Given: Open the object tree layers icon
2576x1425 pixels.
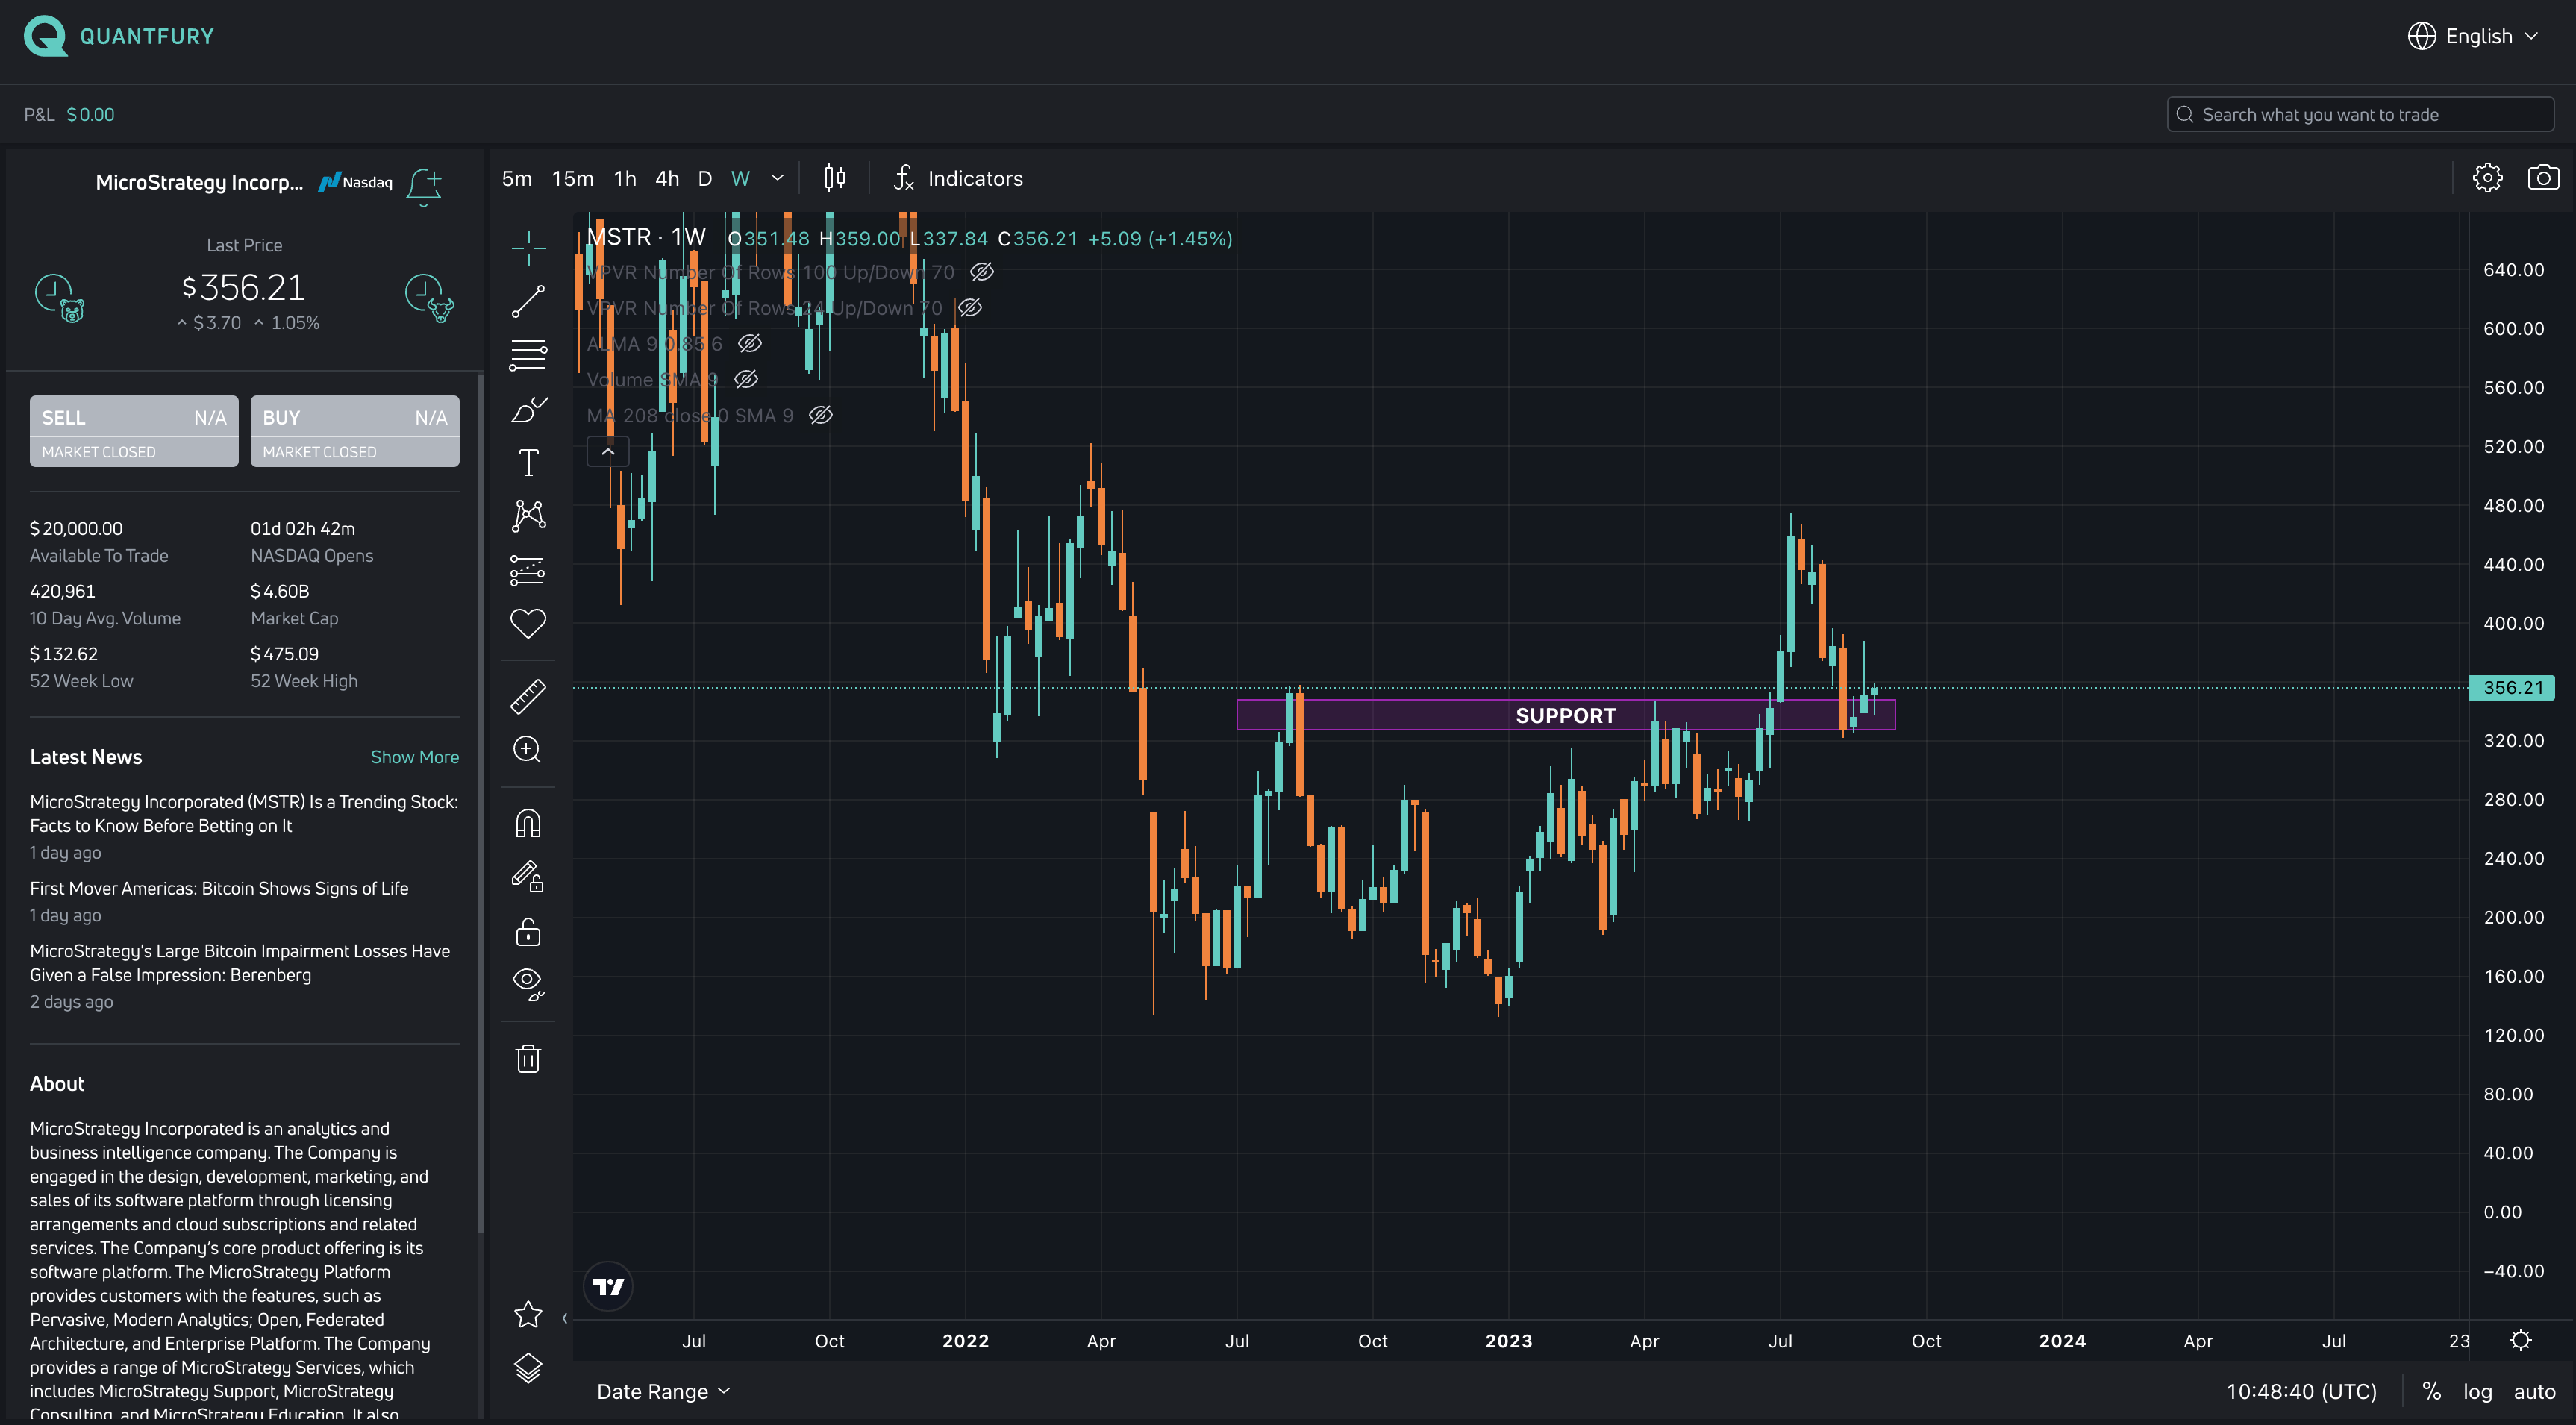Looking at the screenshot, I should (528, 1368).
